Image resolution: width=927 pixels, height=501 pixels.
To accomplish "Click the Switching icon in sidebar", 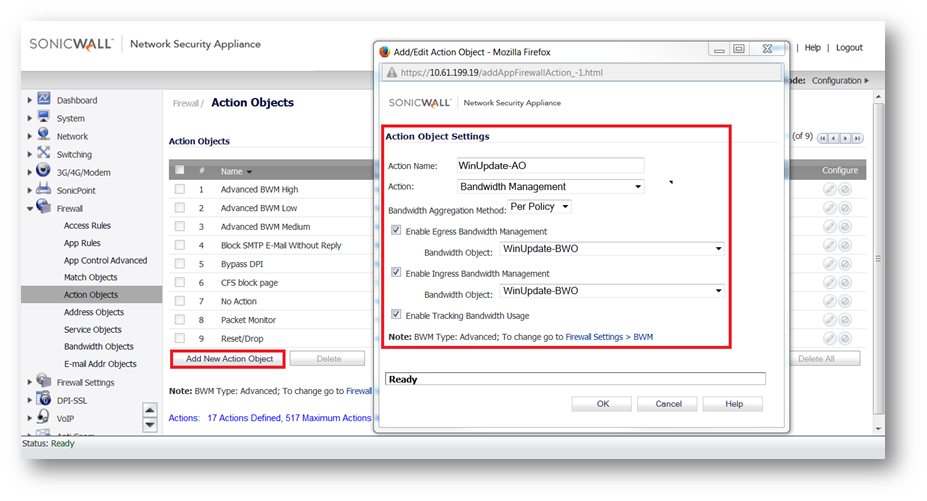I will [44, 153].
